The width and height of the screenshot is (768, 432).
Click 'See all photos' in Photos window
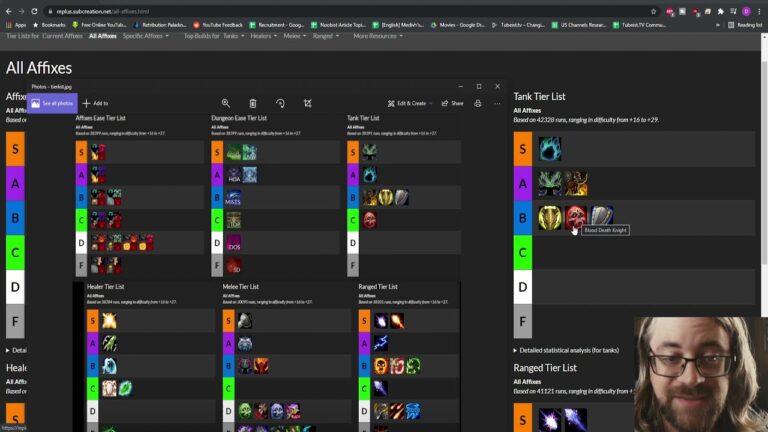point(52,103)
